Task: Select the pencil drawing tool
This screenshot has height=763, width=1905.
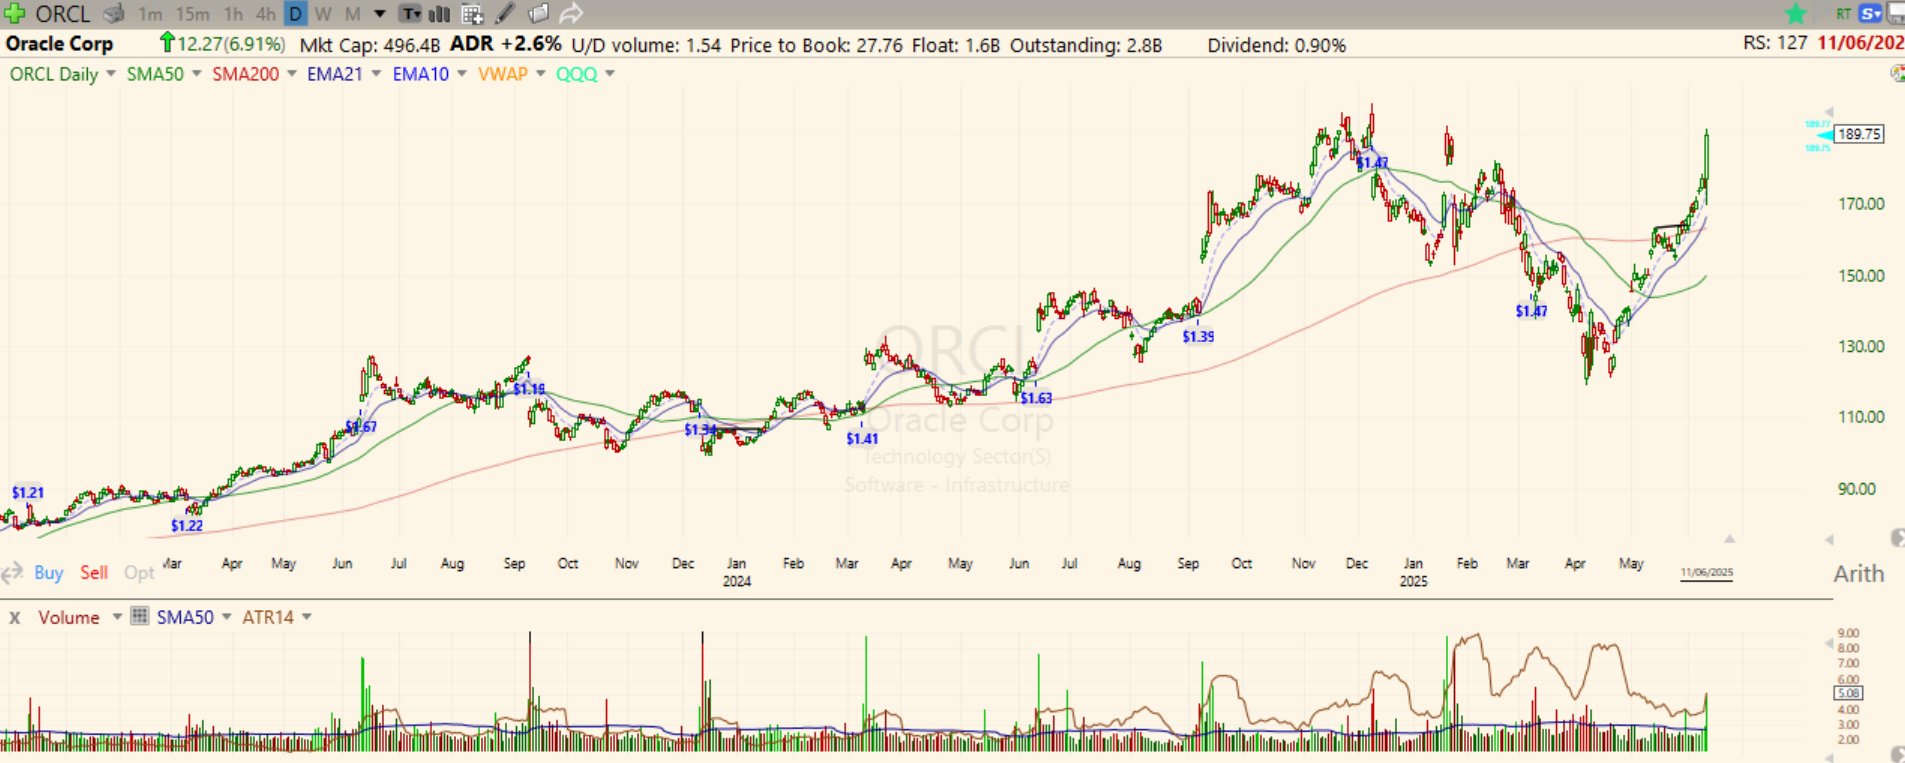Action: [505, 14]
